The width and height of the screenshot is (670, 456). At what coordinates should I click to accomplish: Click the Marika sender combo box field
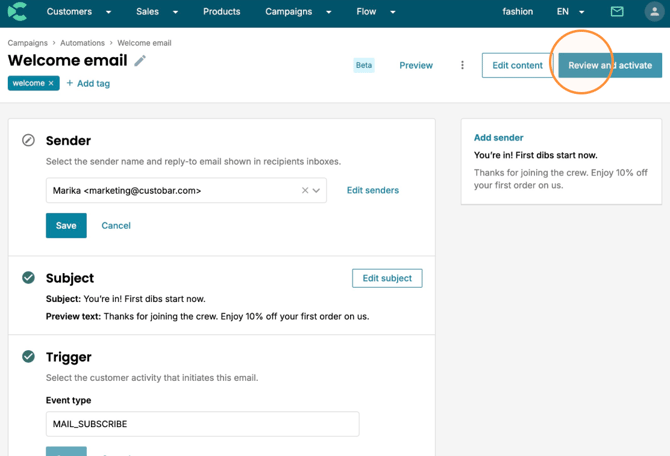[x=186, y=190]
